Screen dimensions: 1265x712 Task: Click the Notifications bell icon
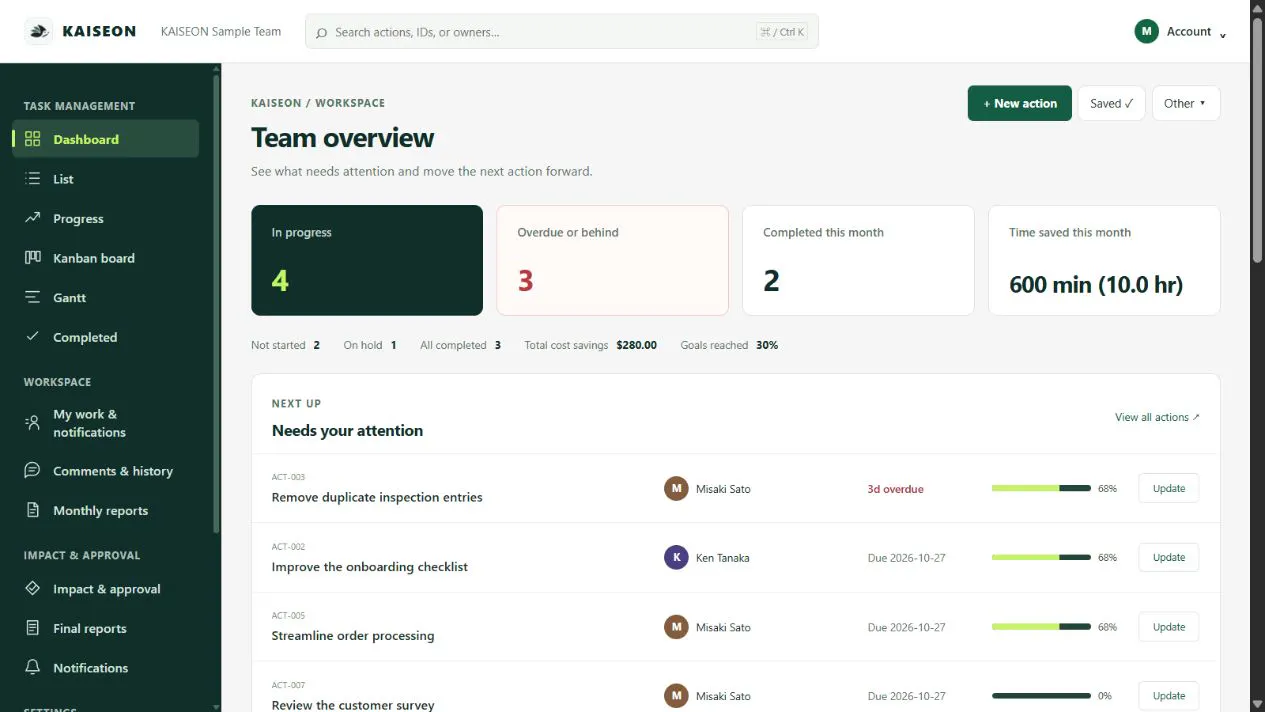click(x=33, y=667)
